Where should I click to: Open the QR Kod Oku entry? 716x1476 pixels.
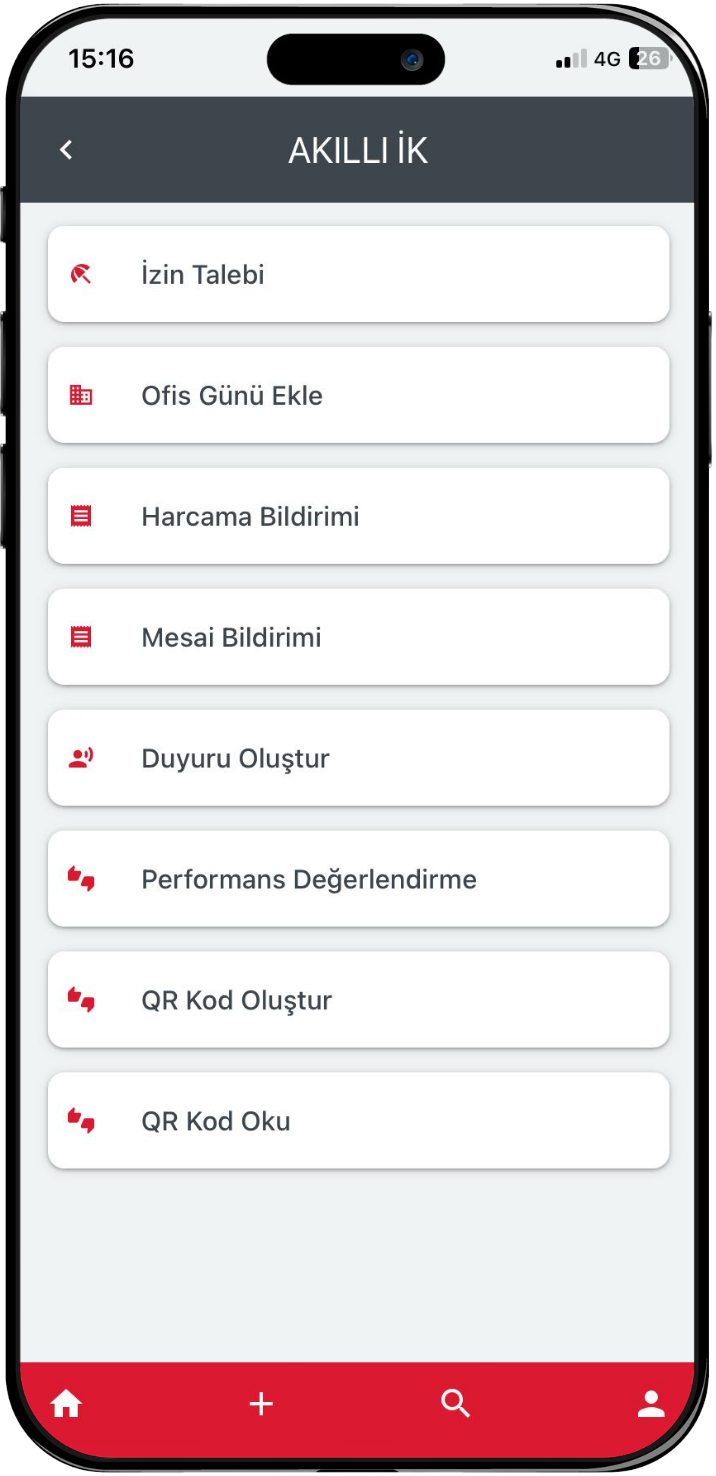[358, 1121]
